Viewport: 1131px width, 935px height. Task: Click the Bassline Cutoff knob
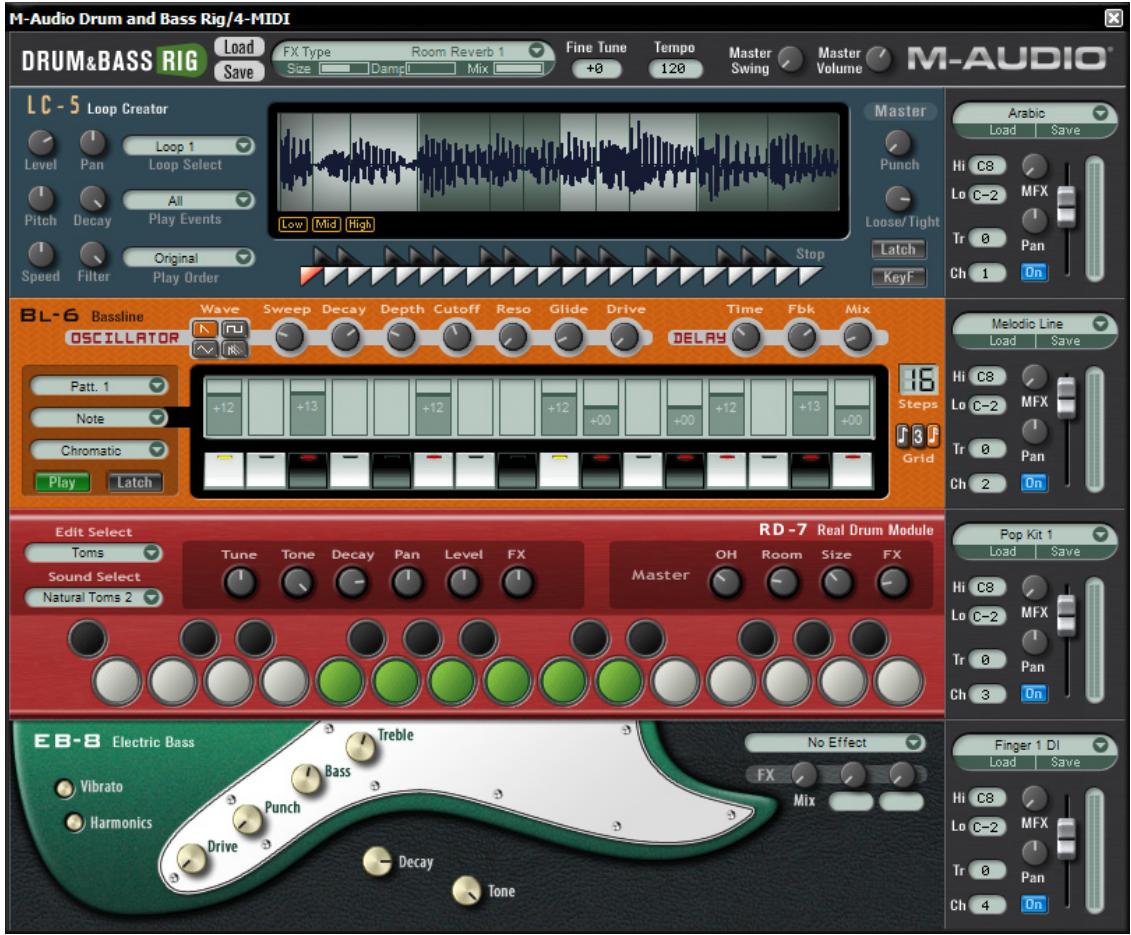click(457, 337)
